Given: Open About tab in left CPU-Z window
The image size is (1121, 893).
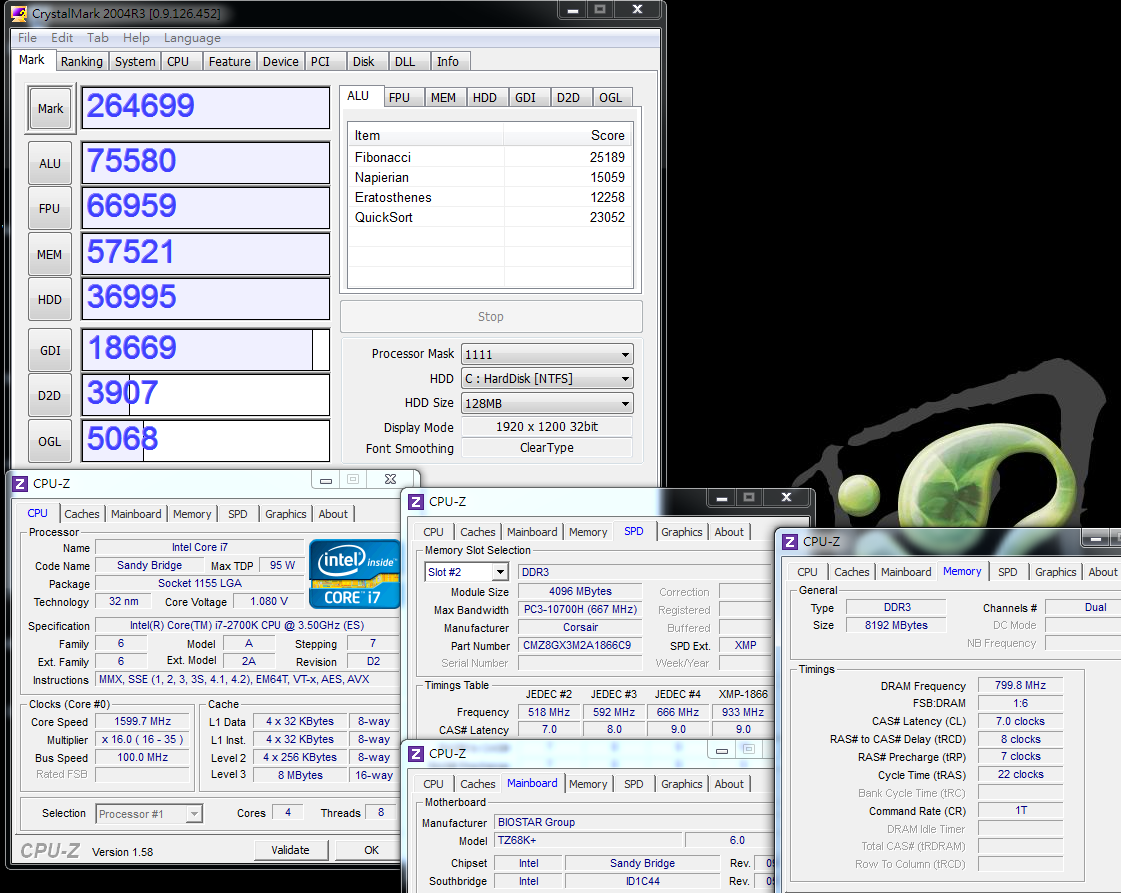Looking at the screenshot, I should click(333, 514).
